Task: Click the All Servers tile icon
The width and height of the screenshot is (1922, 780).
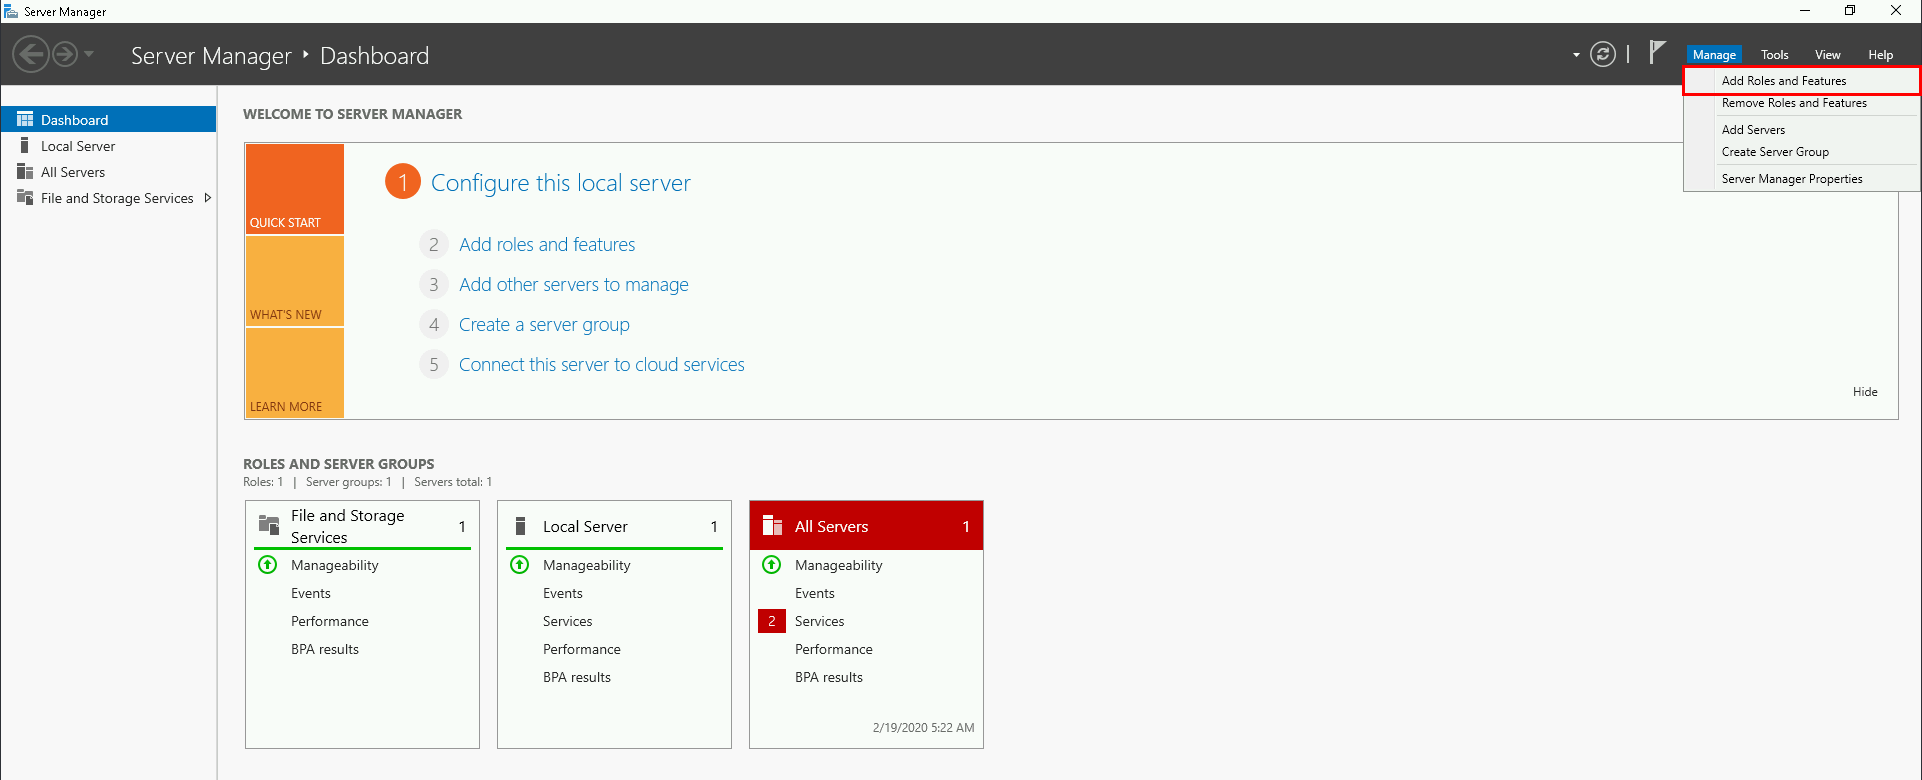Action: tap(772, 526)
